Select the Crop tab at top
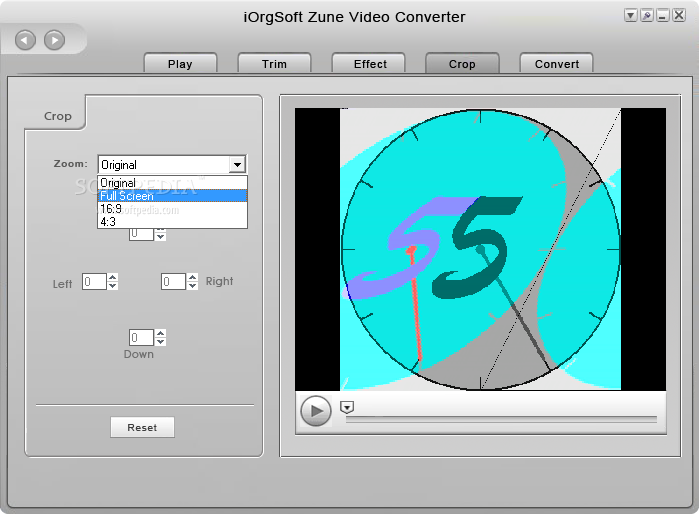The image size is (699, 514). tap(462, 63)
